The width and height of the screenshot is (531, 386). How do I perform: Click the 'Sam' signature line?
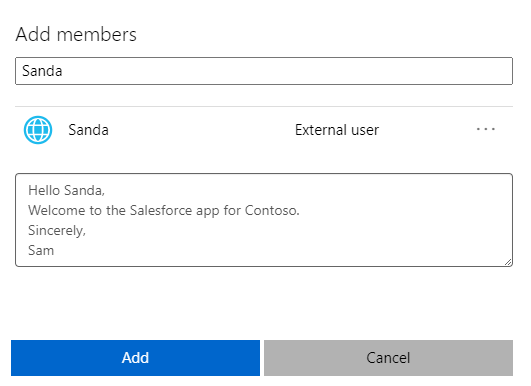[41, 251]
